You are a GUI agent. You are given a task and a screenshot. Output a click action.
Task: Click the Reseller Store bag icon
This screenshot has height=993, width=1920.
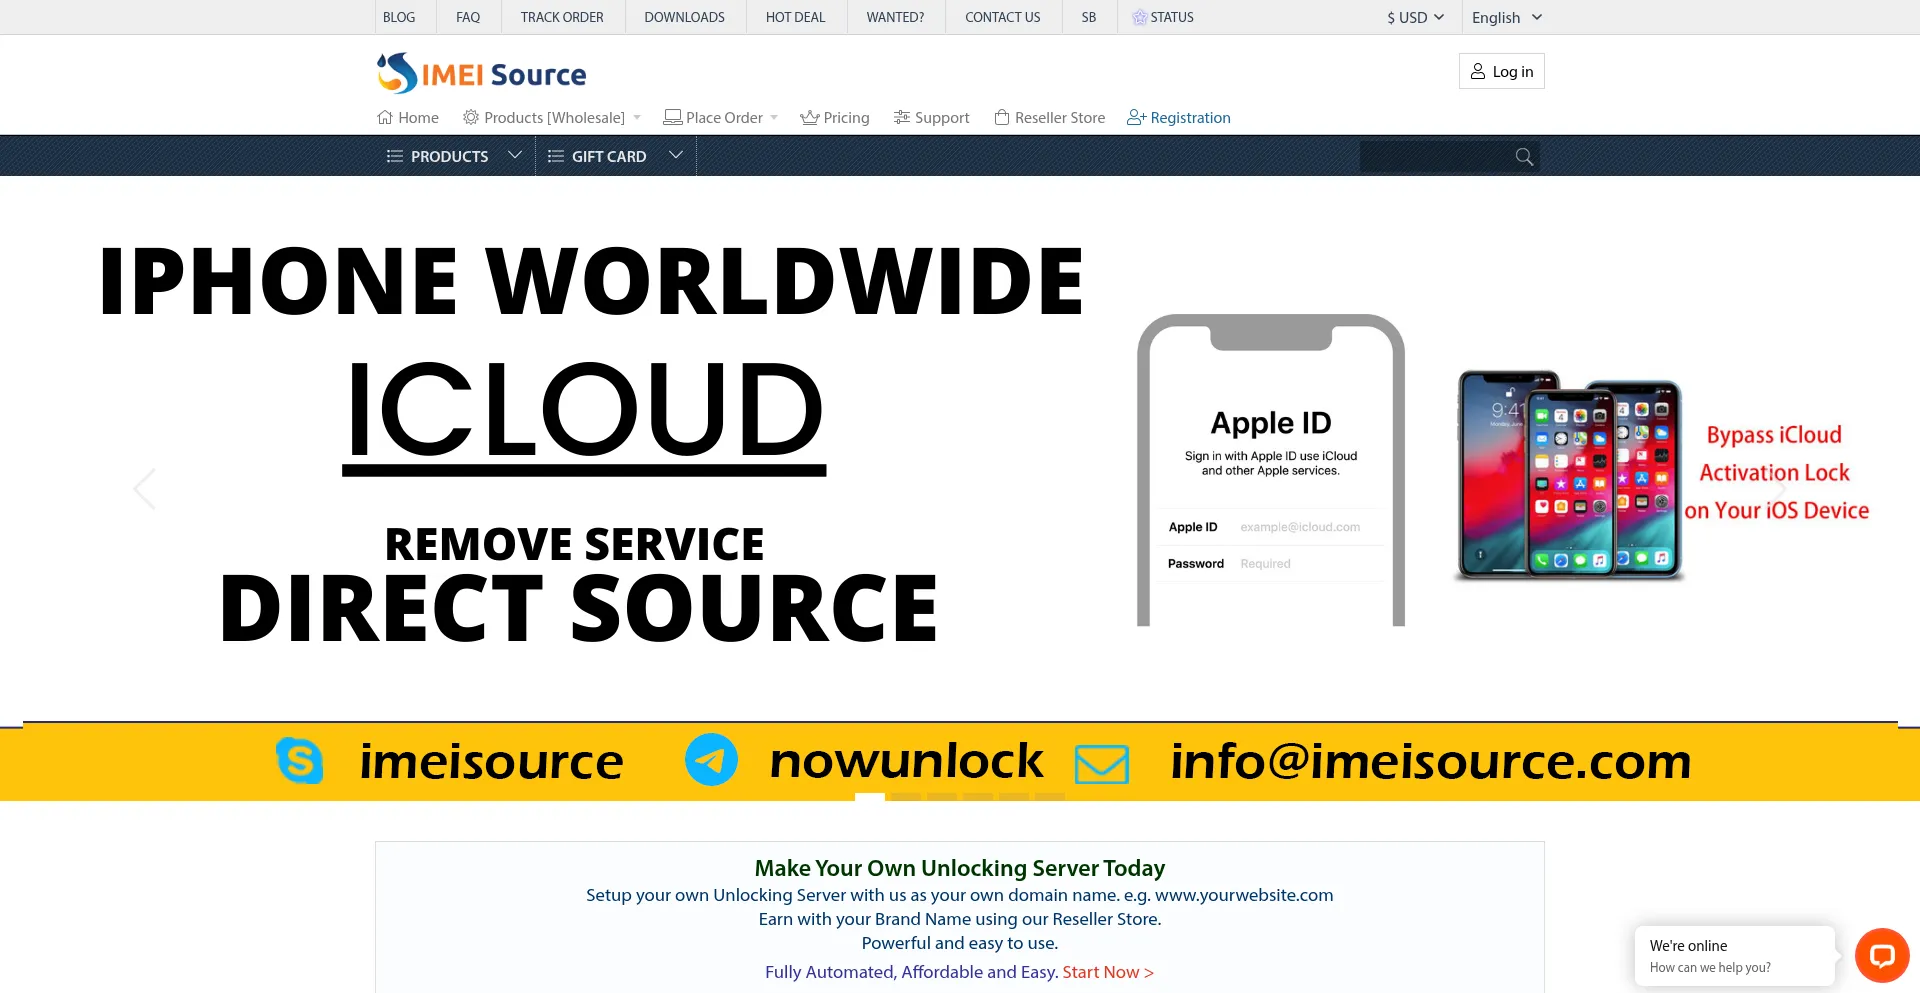pos(1002,117)
